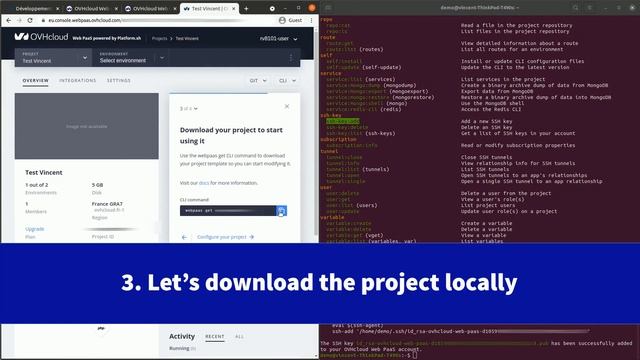Click the '5 GB' disk value
Screen dimensions: 640x360
pyautogui.click(x=98, y=185)
